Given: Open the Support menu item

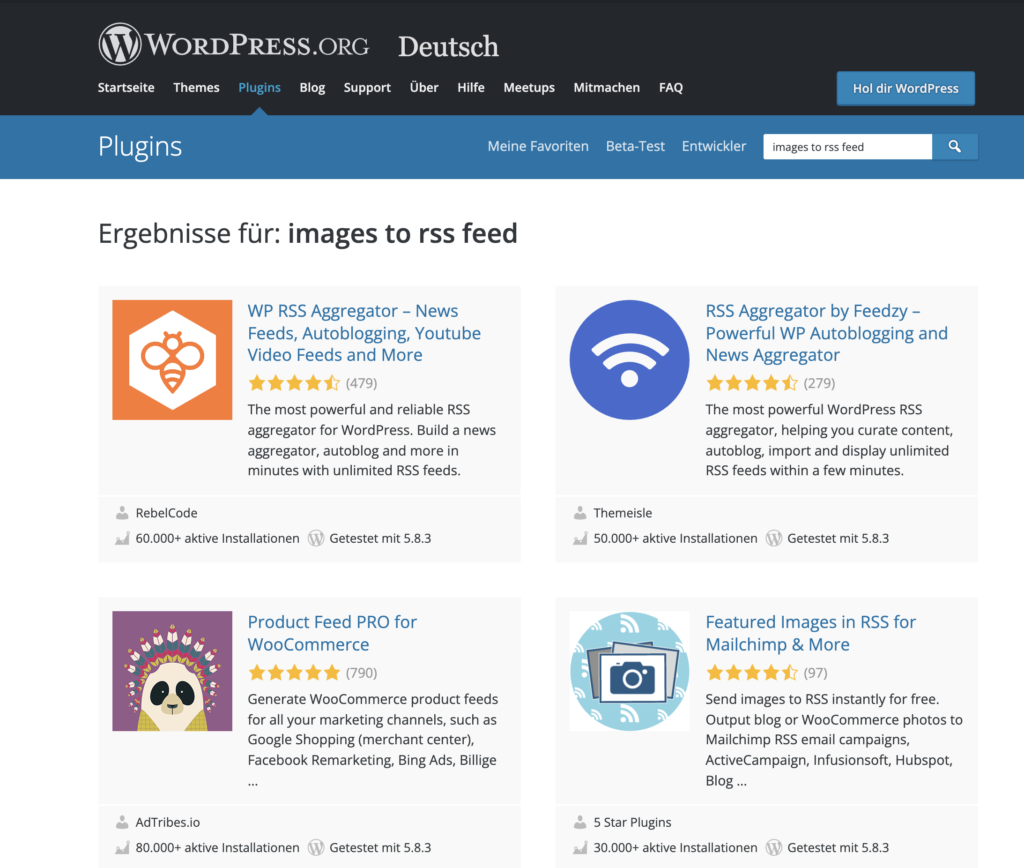Looking at the screenshot, I should [367, 88].
